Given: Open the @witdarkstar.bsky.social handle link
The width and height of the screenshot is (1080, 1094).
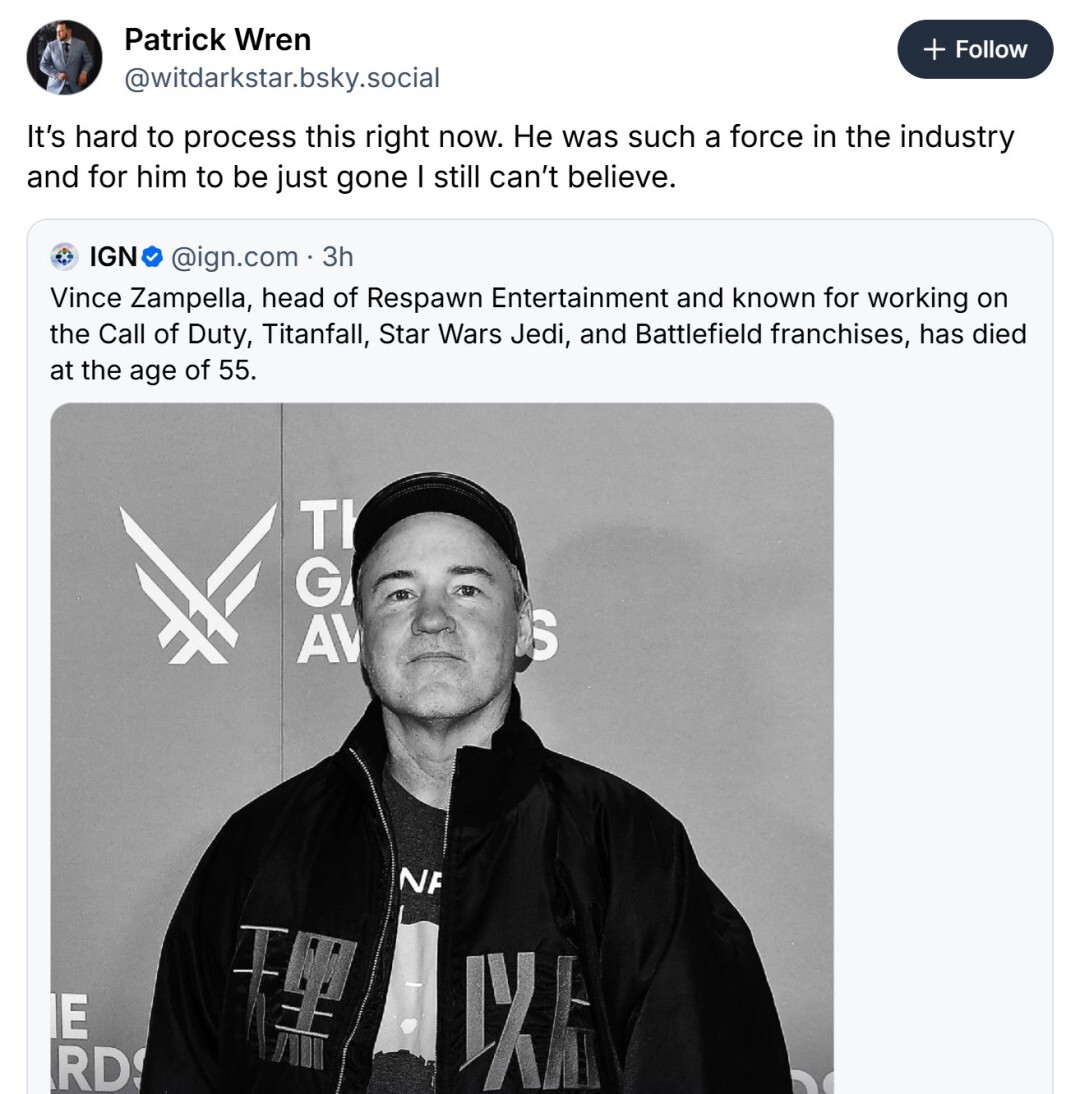Looking at the screenshot, I should point(281,78).
